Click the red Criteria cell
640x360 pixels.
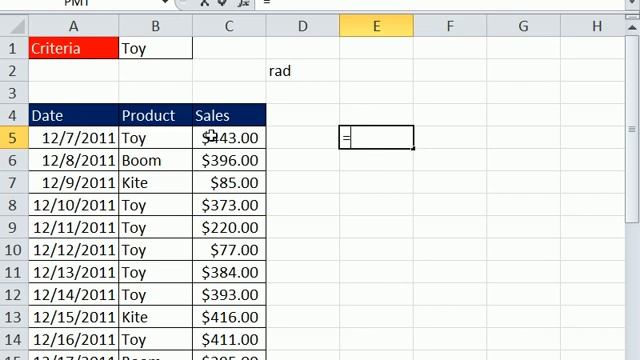pyautogui.click(x=73, y=48)
